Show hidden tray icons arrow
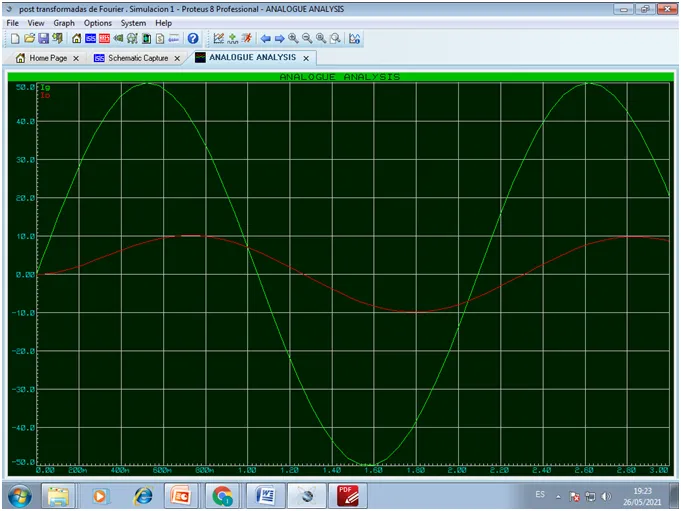 558,496
